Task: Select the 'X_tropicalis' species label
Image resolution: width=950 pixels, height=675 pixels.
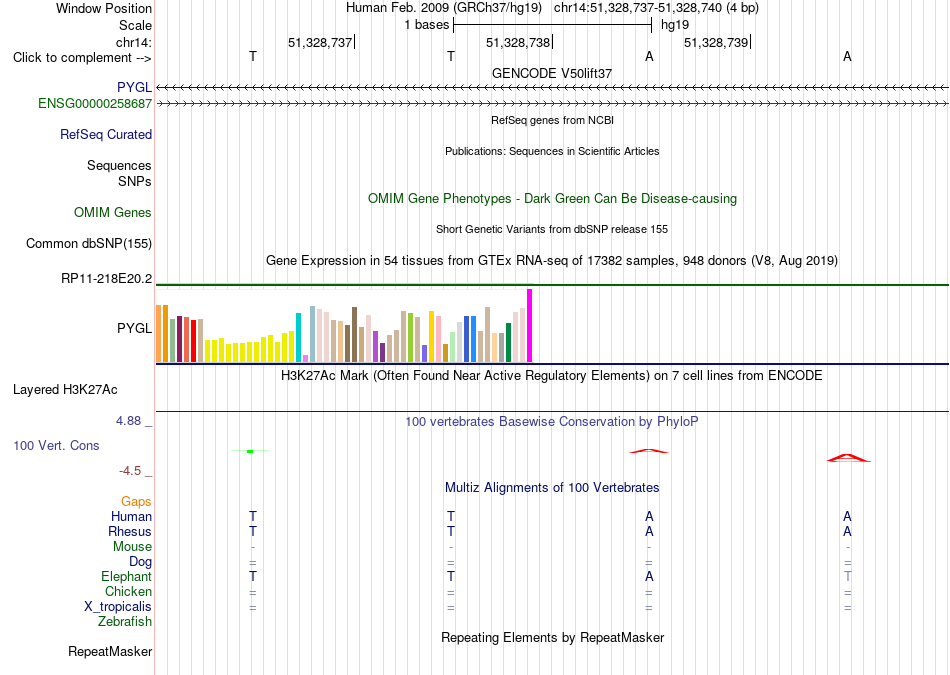Action: (x=118, y=607)
